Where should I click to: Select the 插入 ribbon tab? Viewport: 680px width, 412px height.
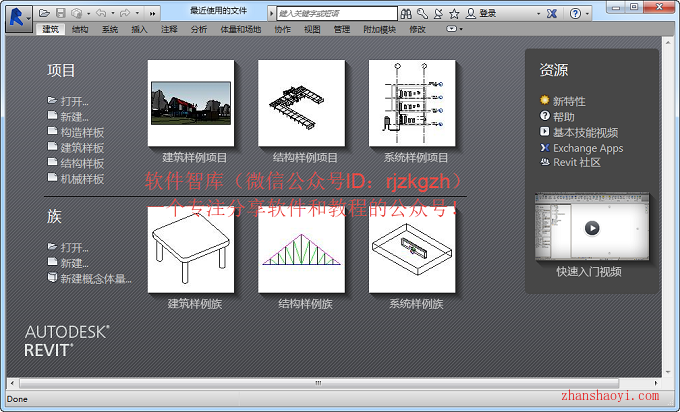[x=139, y=29]
